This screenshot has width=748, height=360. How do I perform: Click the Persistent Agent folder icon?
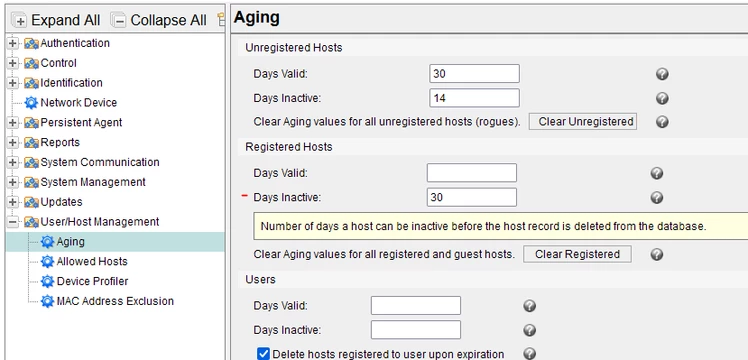[x=31, y=123]
